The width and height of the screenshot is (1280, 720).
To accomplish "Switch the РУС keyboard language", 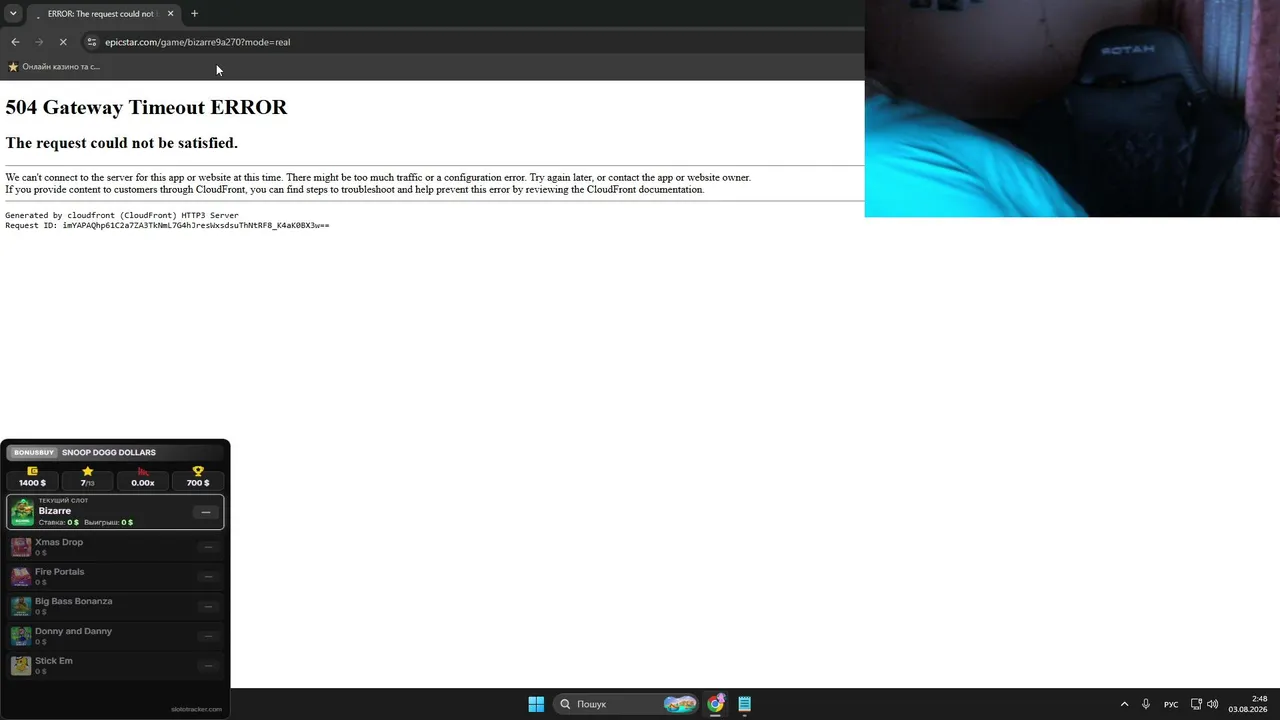I will (1171, 704).
